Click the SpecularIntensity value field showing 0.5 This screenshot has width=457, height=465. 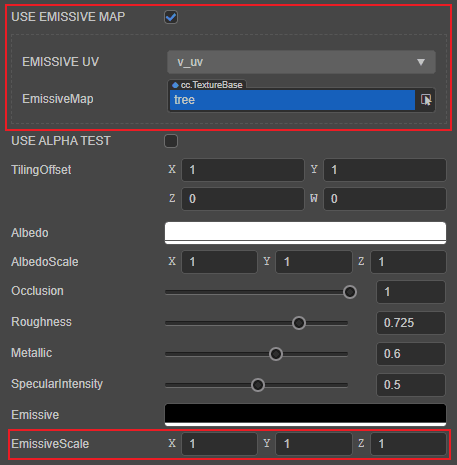(x=411, y=385)
